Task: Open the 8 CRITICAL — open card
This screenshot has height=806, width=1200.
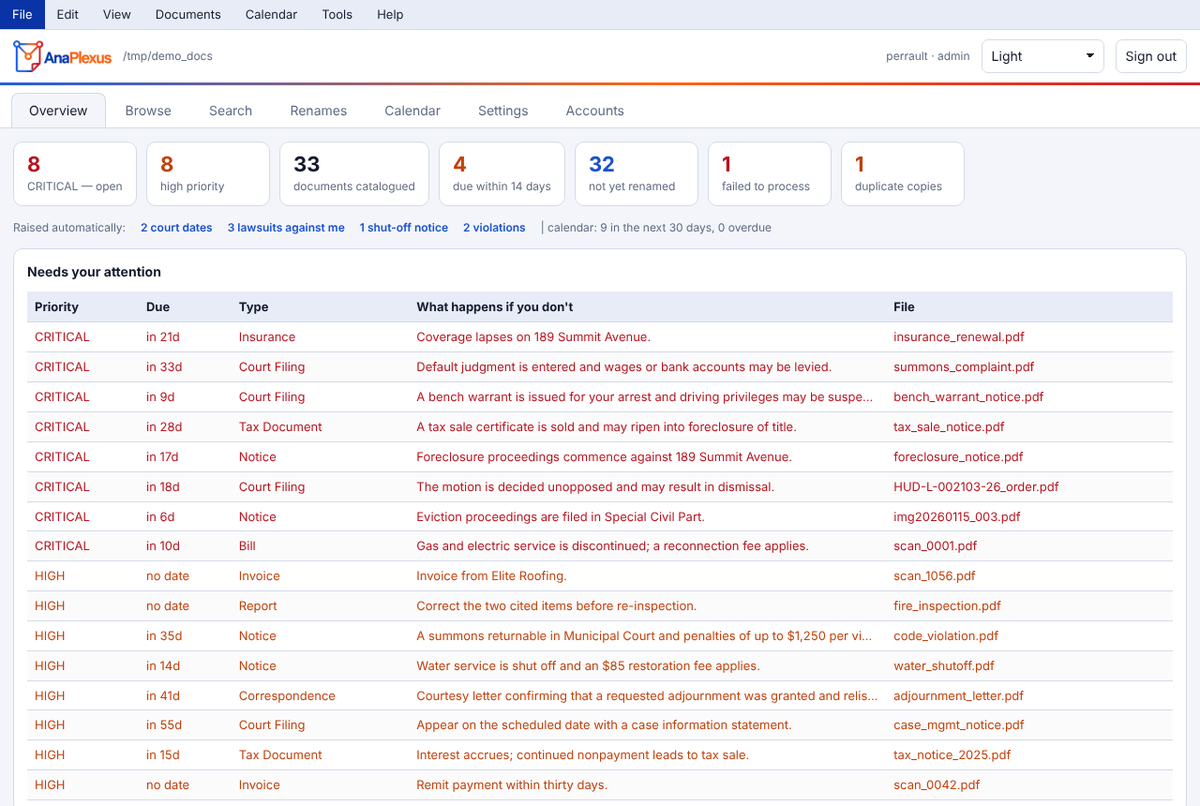Action: 75,174
